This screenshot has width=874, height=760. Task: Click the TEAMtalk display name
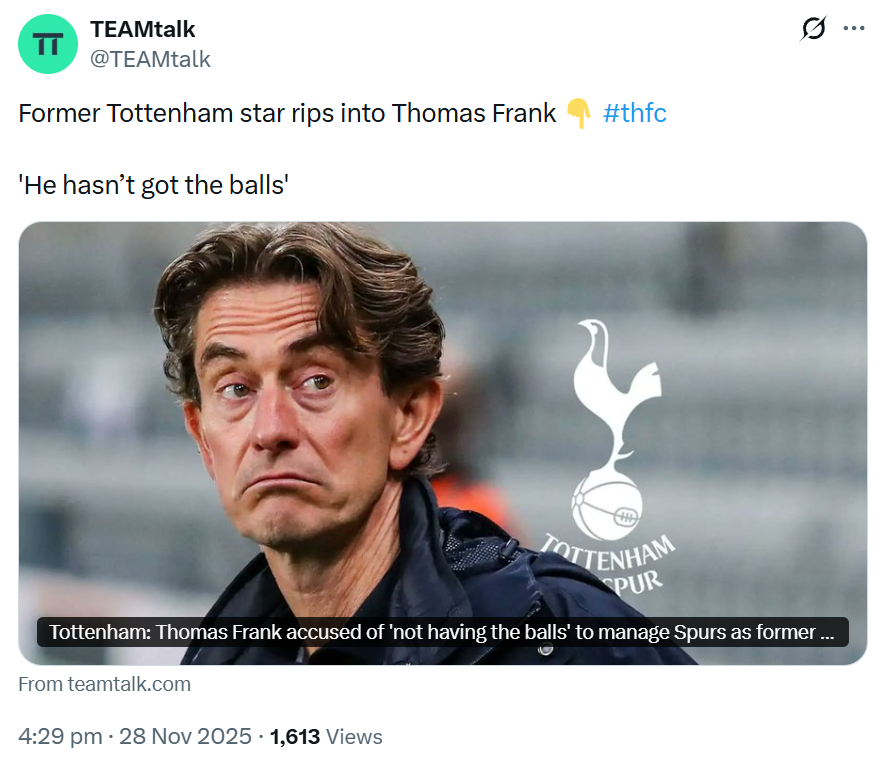pyautogui.click(x=143, y=29)
